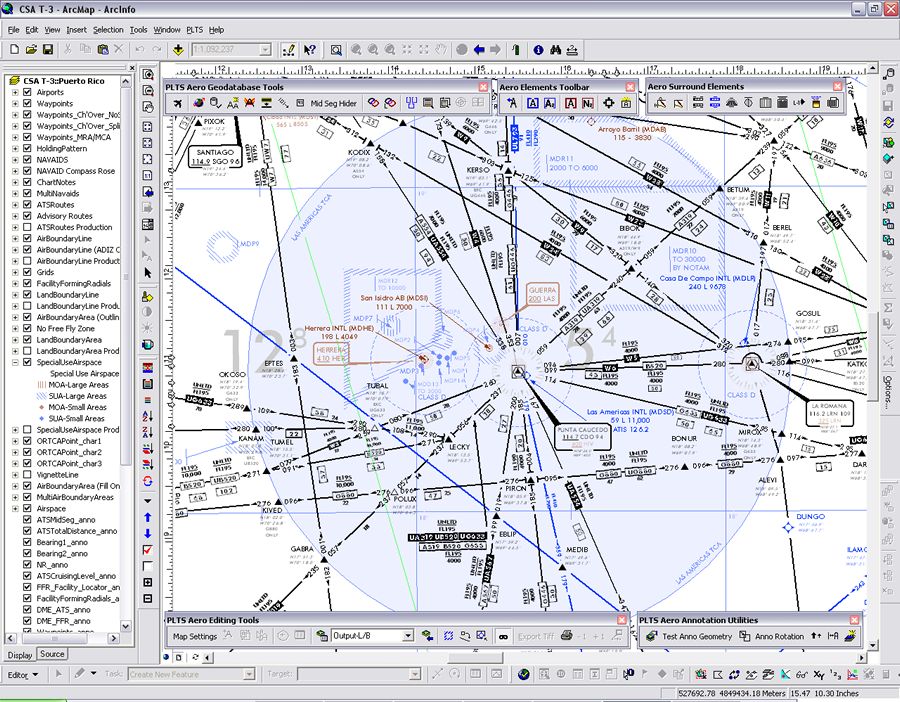
Task: Open the Editor dropdown menu
Action: pos(26,674)
